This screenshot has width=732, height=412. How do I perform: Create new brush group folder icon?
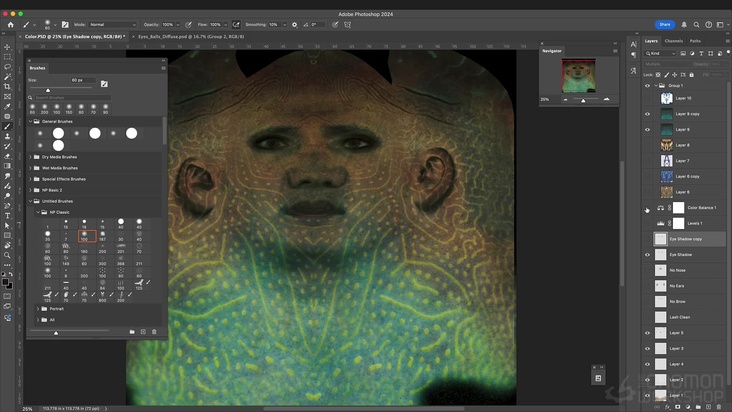coord(132,332)
